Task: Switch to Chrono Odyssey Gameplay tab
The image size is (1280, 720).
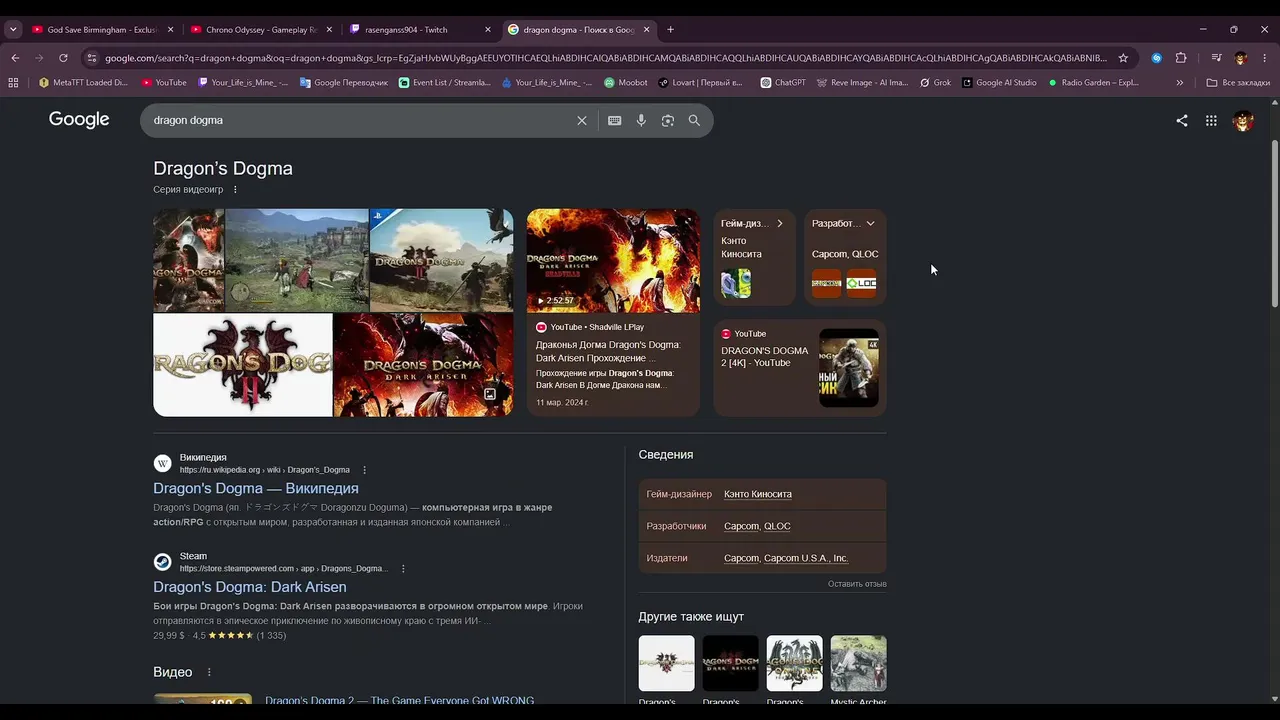Action: pos(262,30)
